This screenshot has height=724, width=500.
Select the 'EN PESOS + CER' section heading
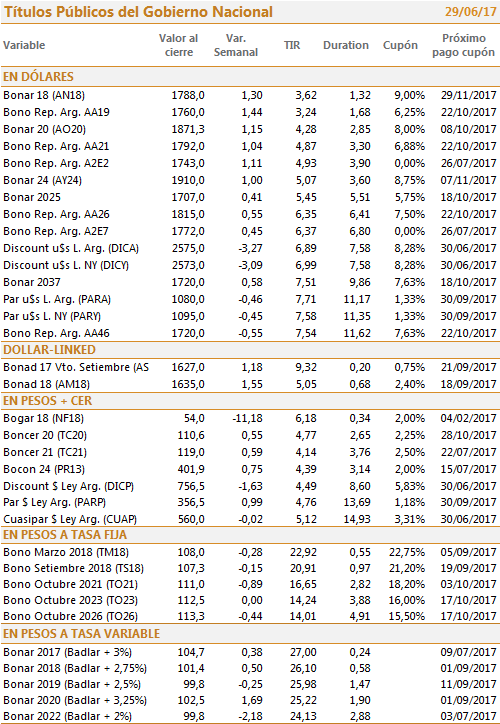coord(48,401)
